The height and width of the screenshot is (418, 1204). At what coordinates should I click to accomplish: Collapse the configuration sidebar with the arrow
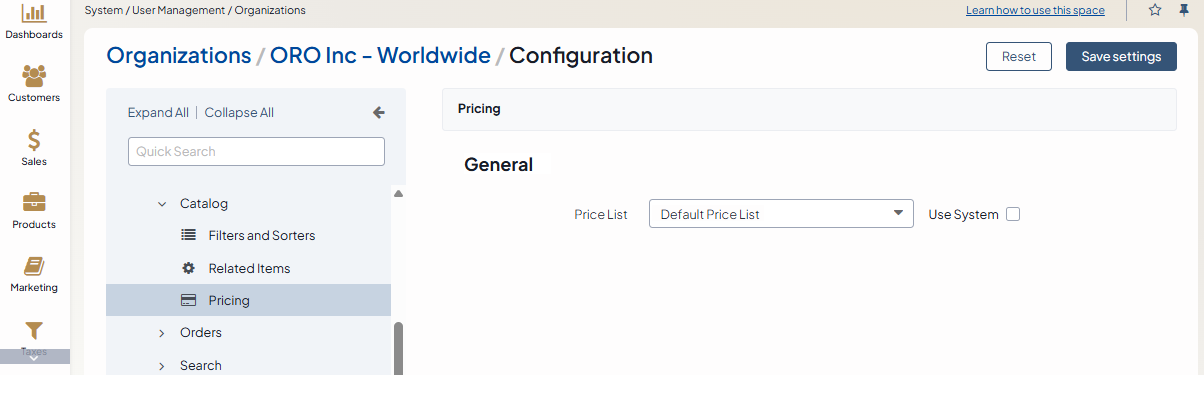coord(379,112)
